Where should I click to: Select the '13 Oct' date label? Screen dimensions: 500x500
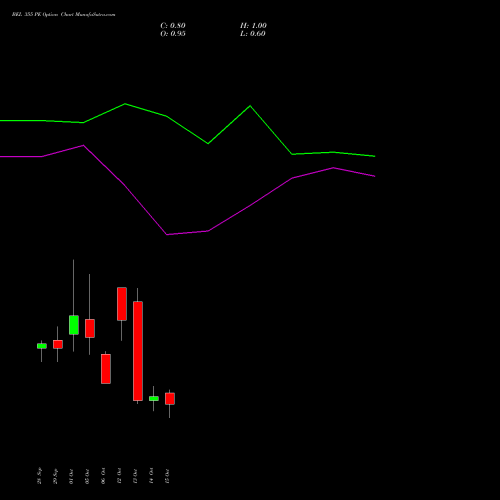(135, 476)
